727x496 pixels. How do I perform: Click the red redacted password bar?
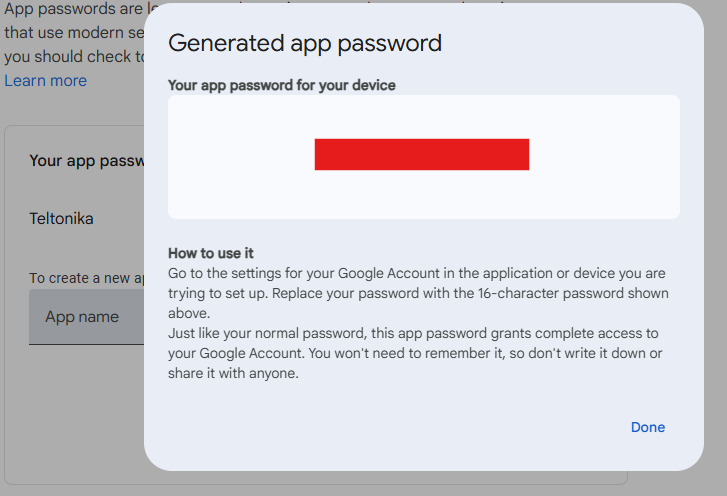(x=421, y=155)
